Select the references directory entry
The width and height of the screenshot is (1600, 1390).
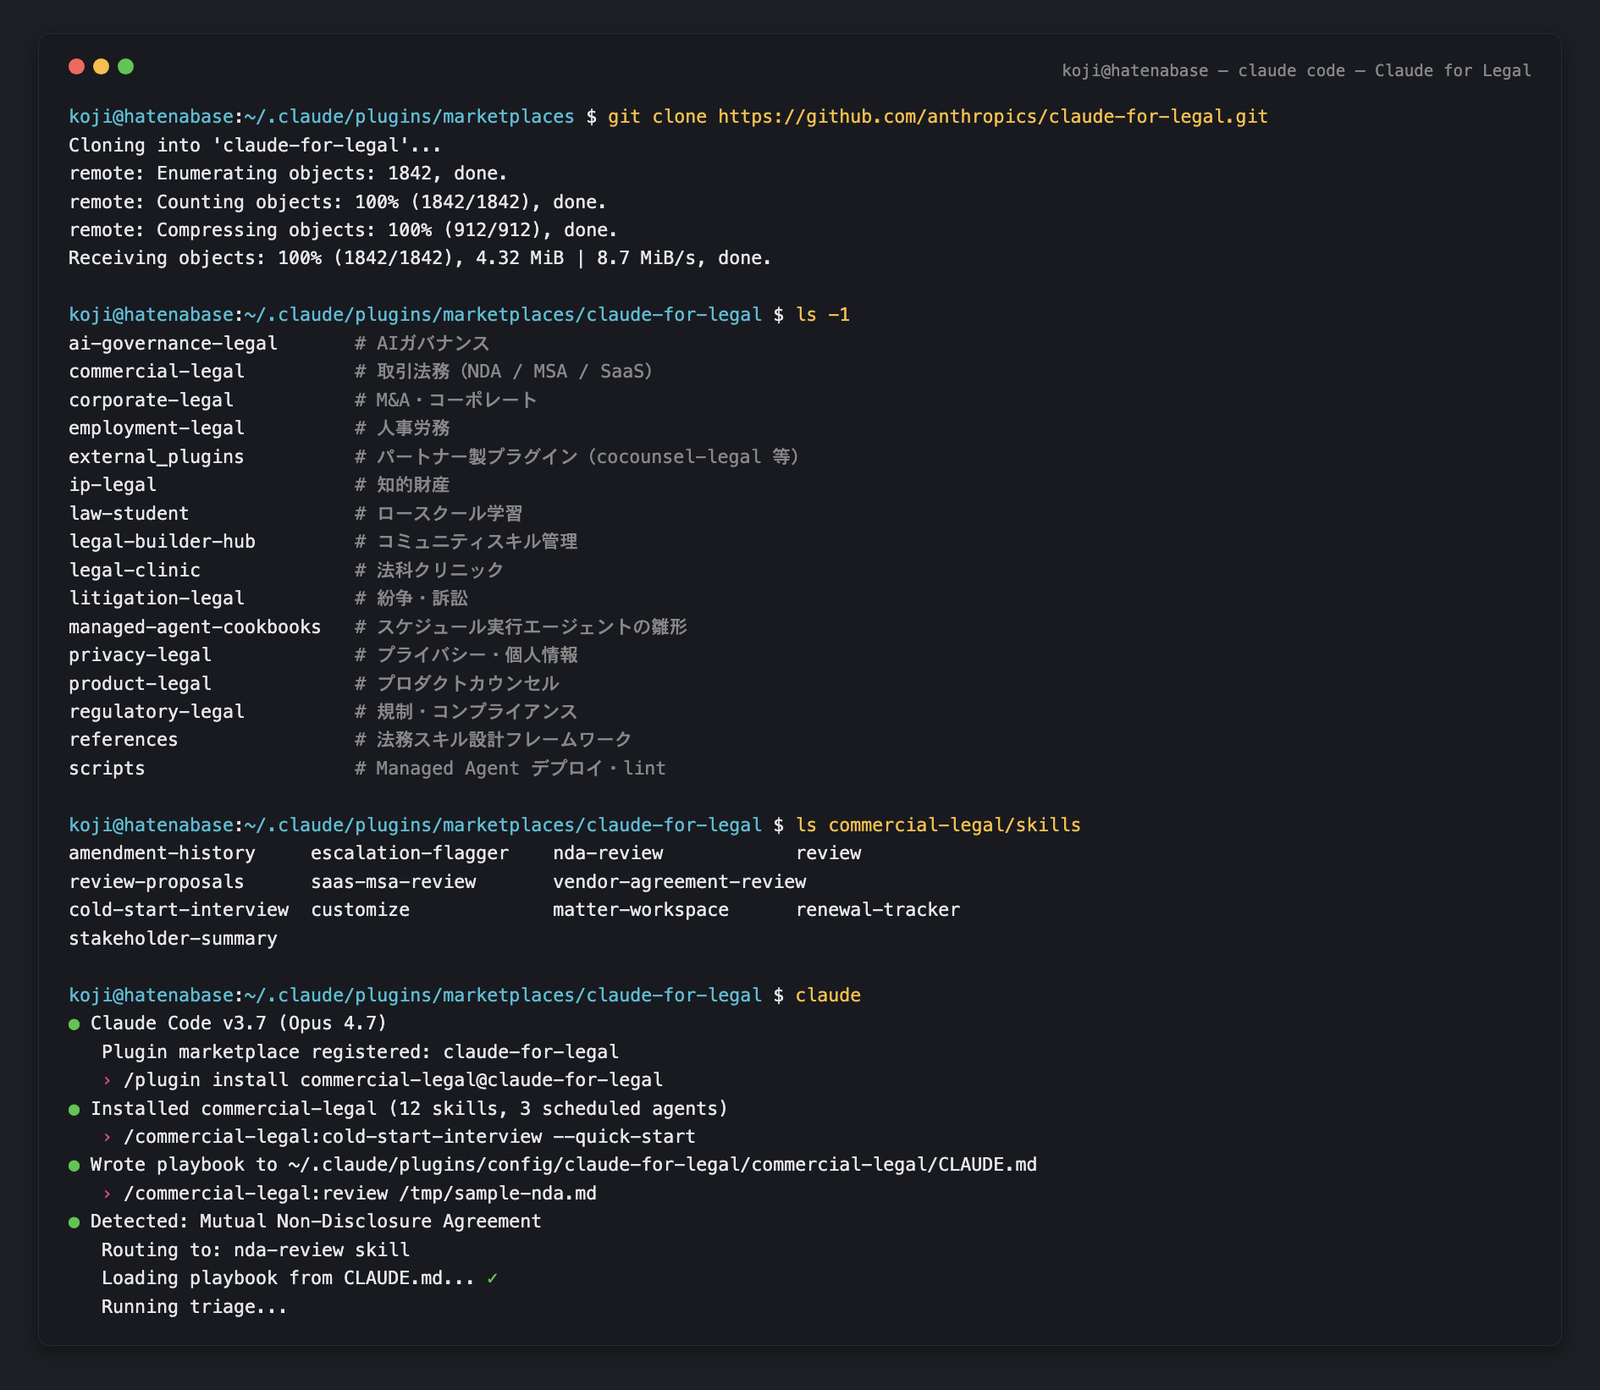pos(123,740)
